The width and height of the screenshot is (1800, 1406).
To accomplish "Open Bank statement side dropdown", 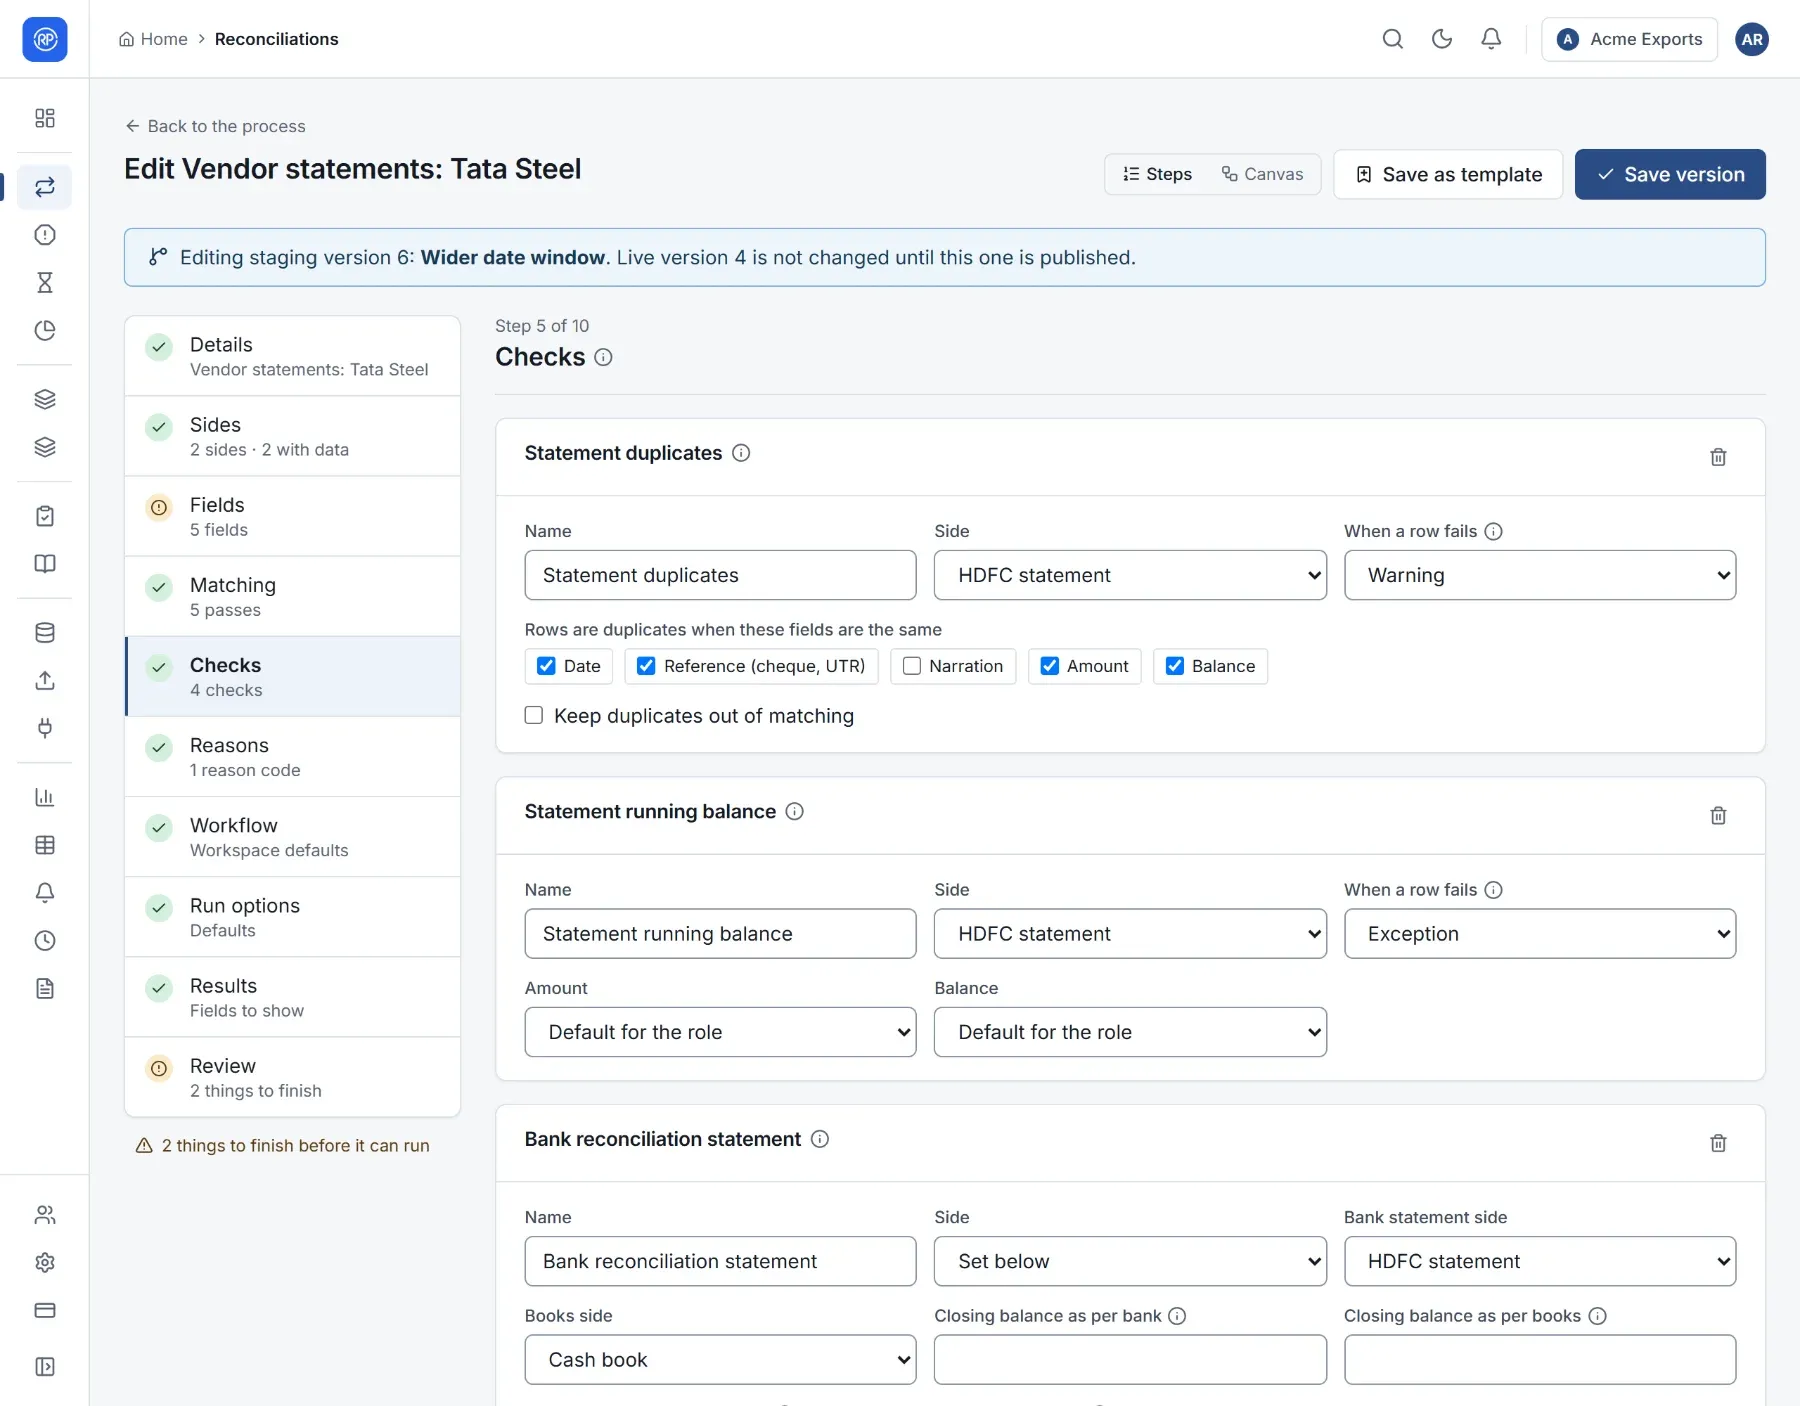I will (x=1540, y=1261).
